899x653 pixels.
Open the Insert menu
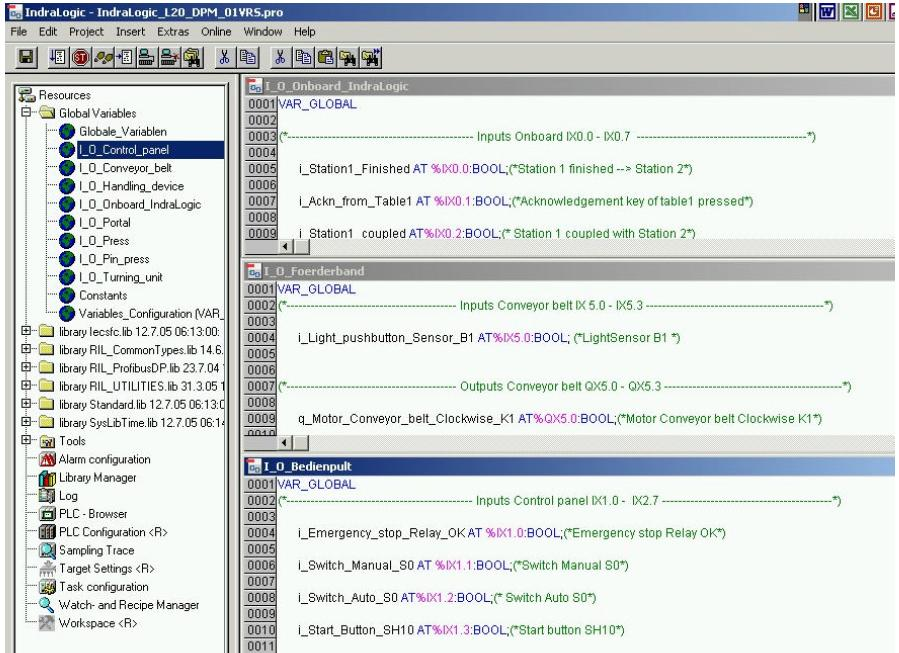130,32
